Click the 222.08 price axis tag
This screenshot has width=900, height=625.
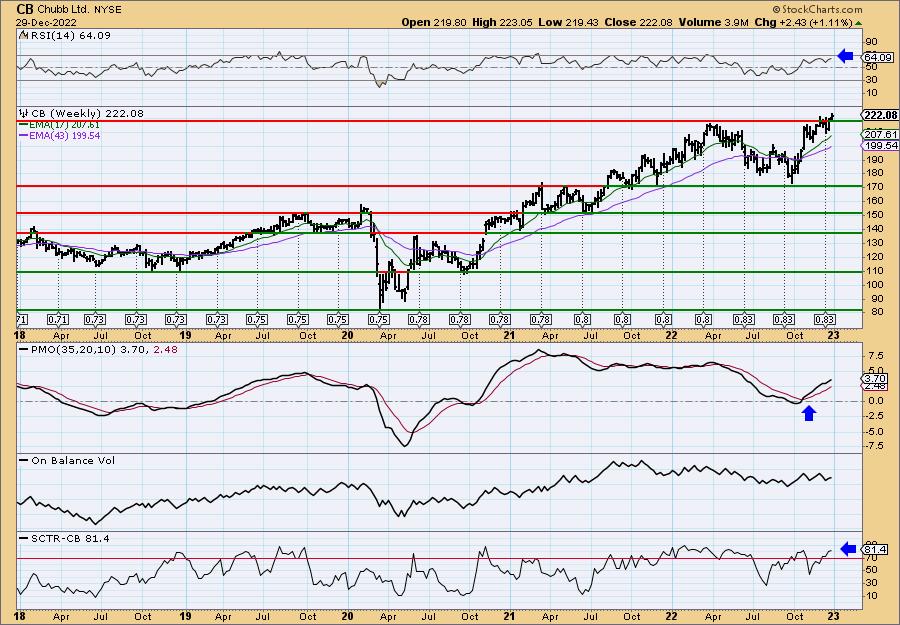[x=880, y=115]
